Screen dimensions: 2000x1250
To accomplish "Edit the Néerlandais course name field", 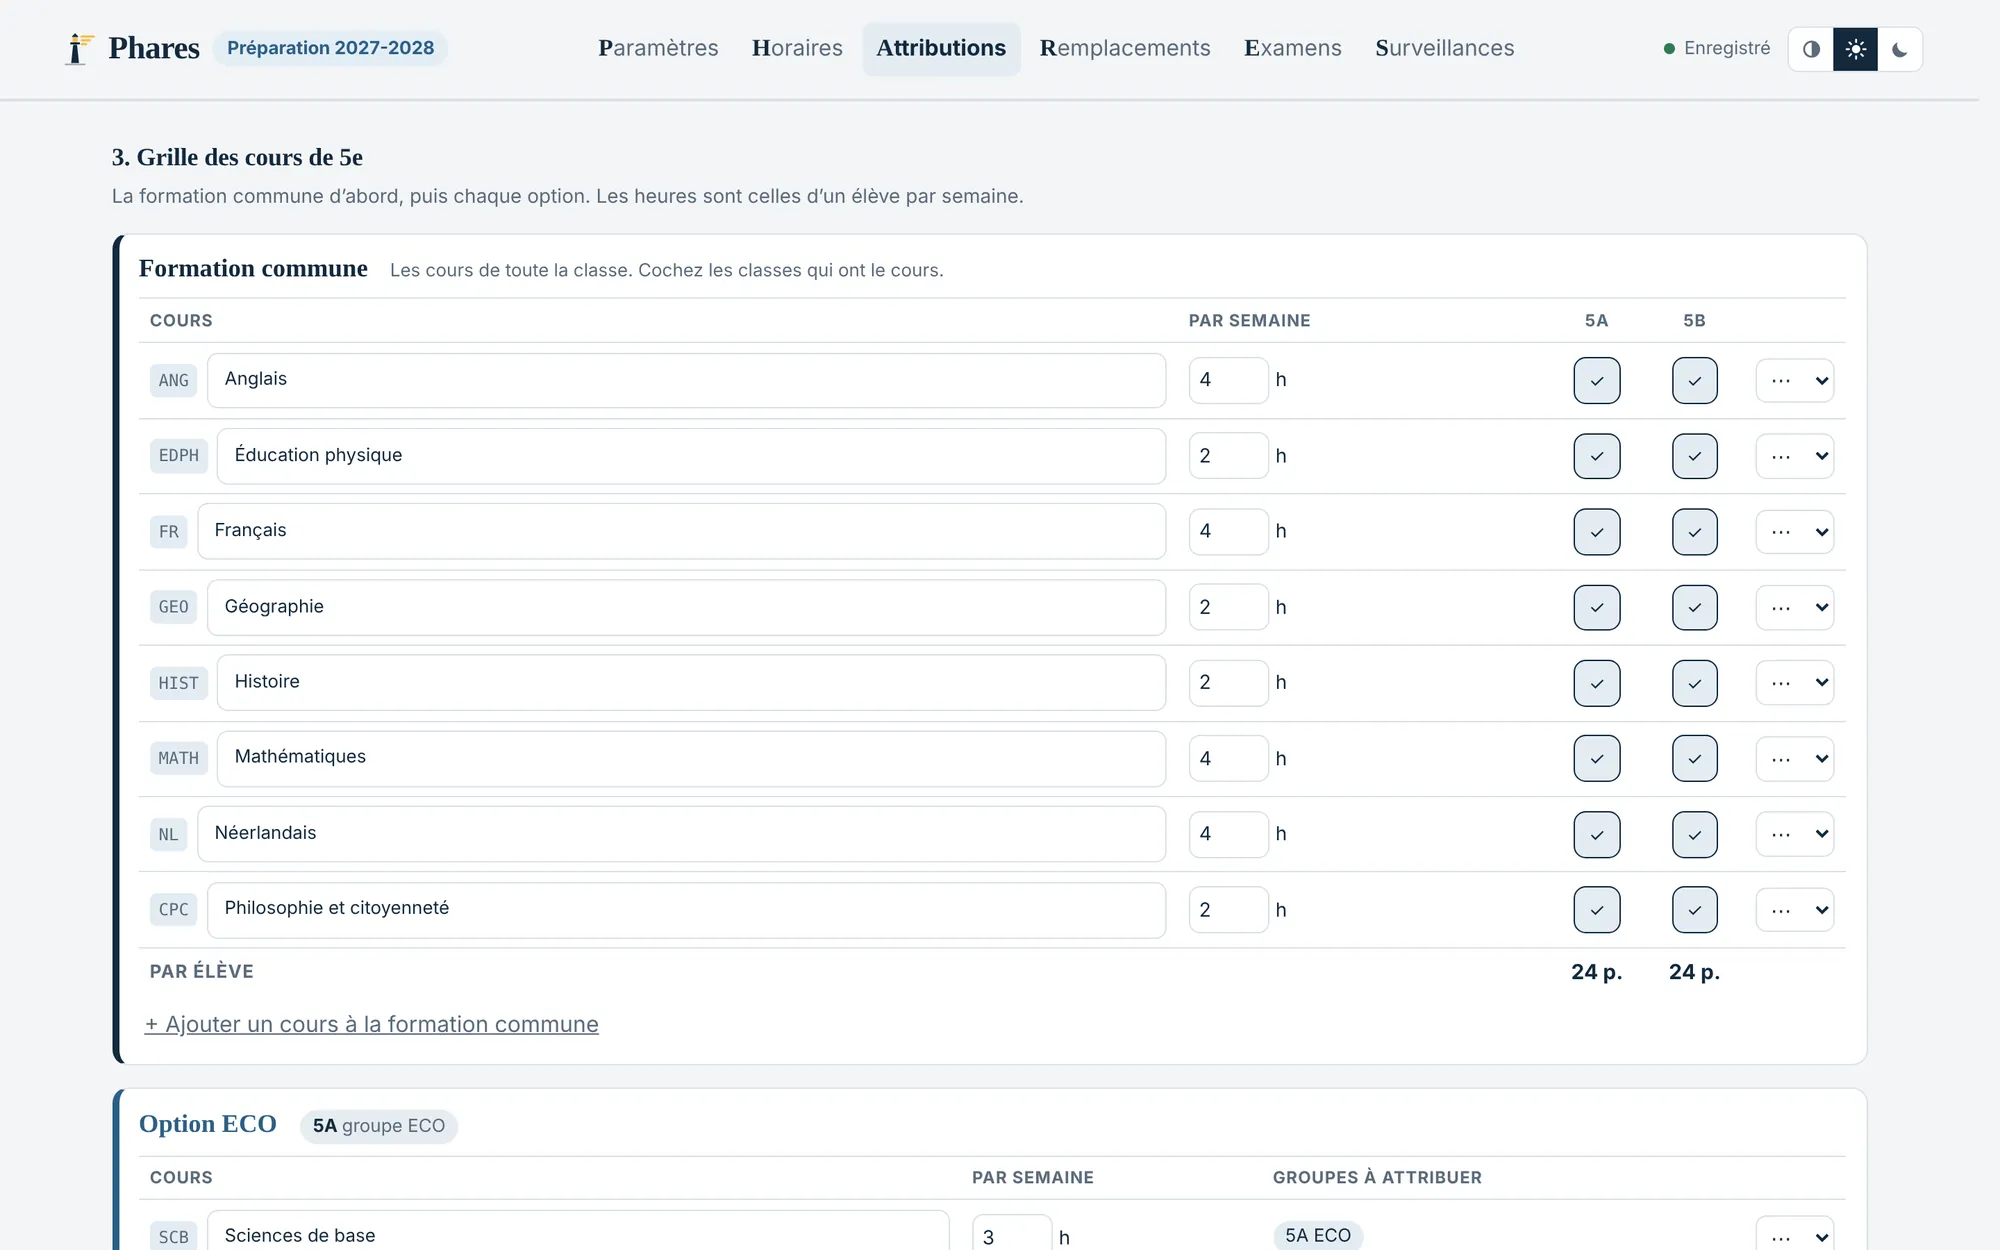I will click(x=681, y=834).
